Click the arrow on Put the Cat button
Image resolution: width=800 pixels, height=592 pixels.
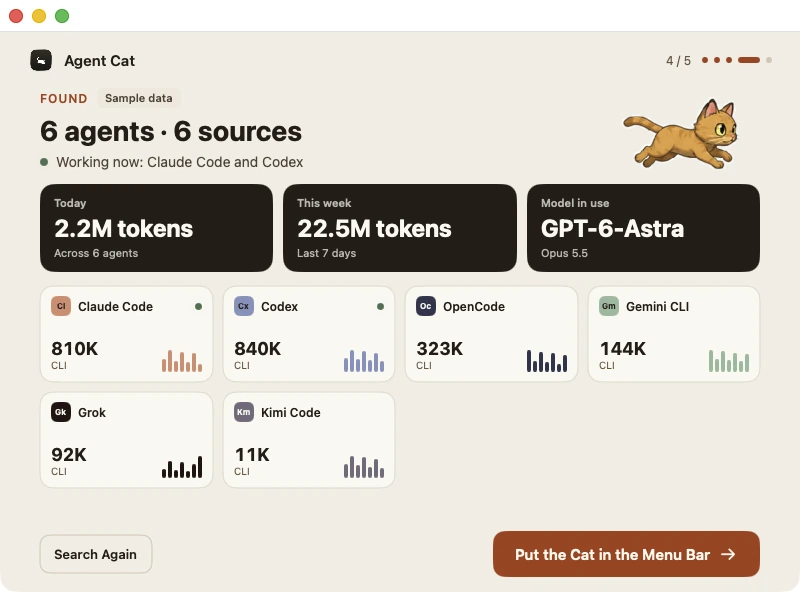point(728,554)
